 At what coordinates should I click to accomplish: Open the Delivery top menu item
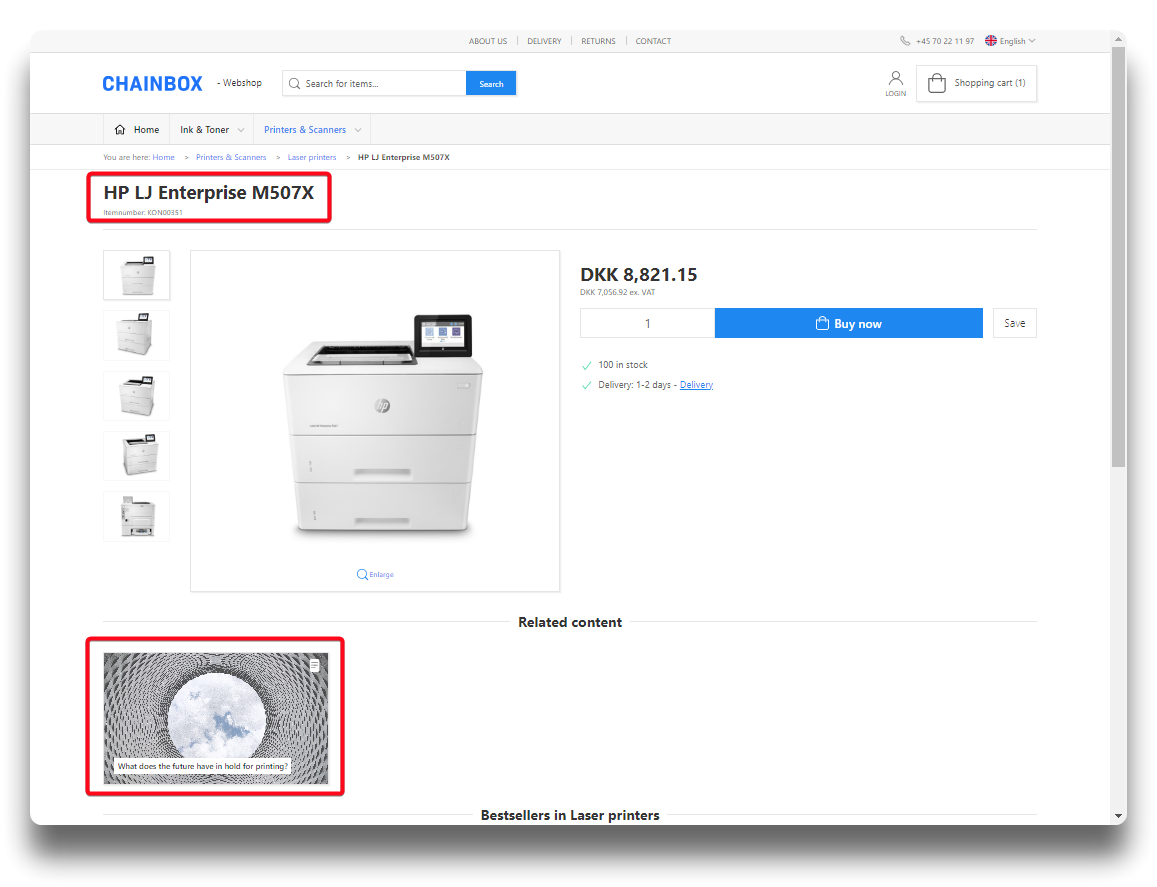pyautogui.click(x=544, y=41)
